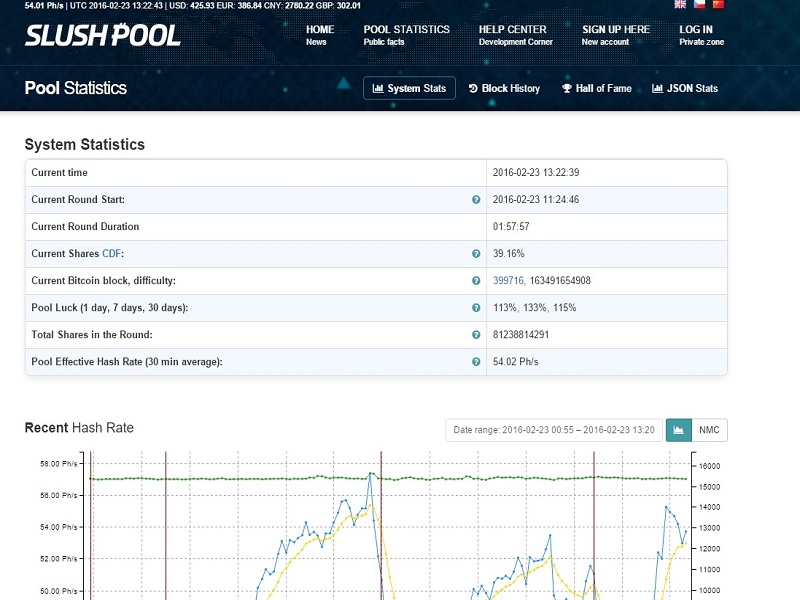Click the 2016-02-23 11:24:46 round start
This screenshot has width=800, height=600.
pos(536,199)
